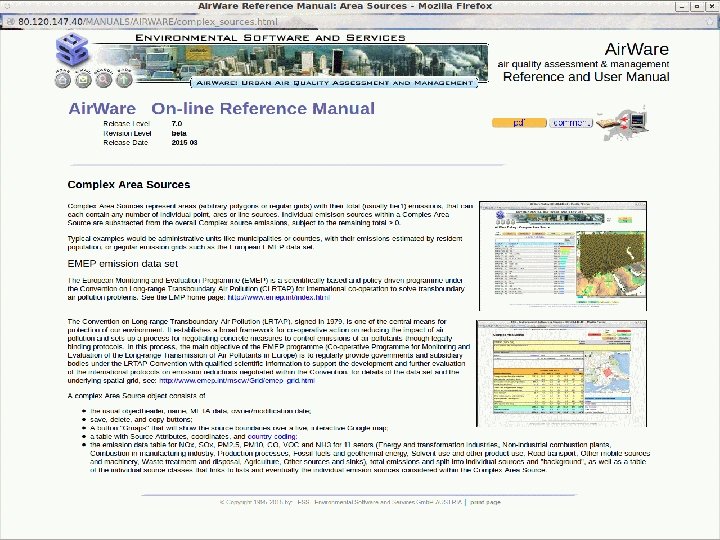Open the pdf version button
Screen dimensions: 720x540
pyautogui.click(x=519, y=123)
